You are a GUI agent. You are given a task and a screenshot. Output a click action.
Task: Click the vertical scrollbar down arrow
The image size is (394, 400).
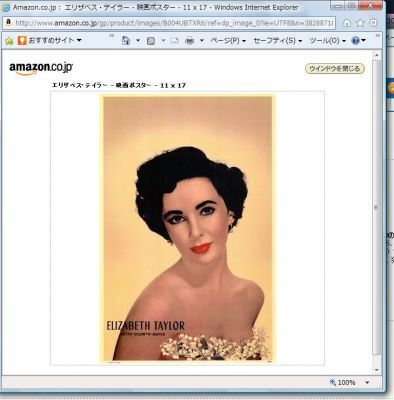click(x=376, y=370)
